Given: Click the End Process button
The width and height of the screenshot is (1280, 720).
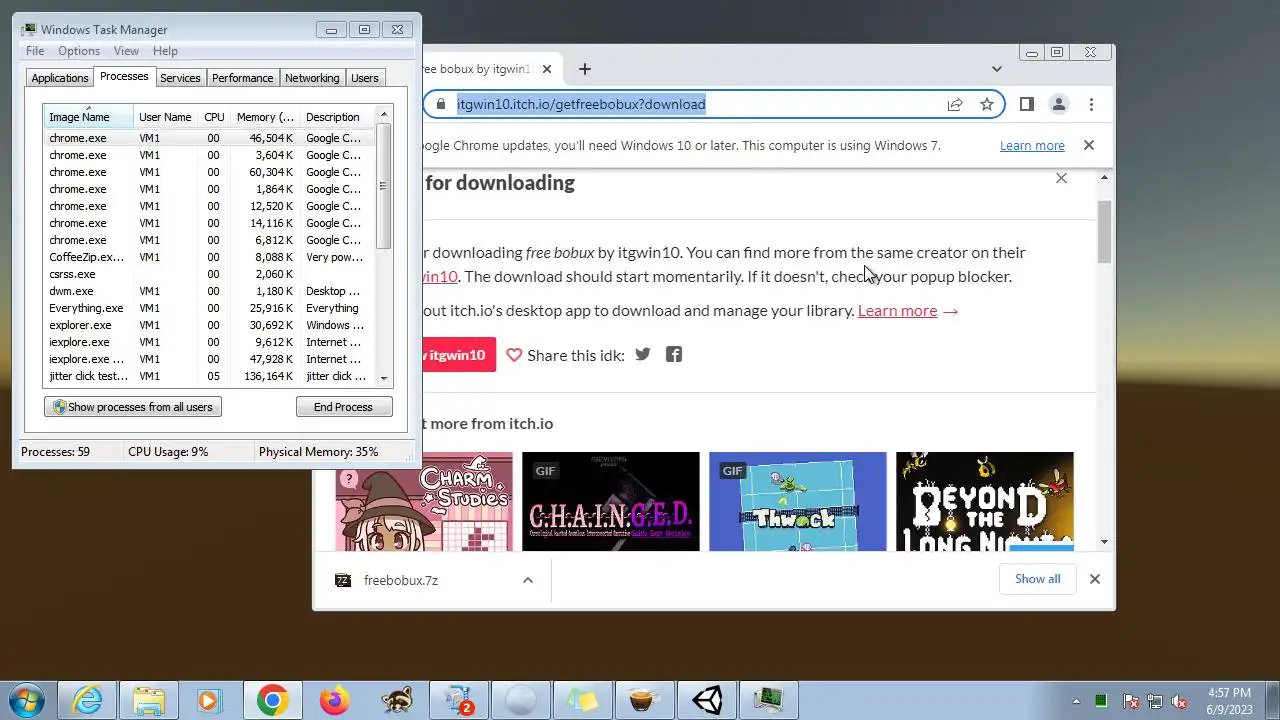Looking at the screenshot, I should click(343, 407).
